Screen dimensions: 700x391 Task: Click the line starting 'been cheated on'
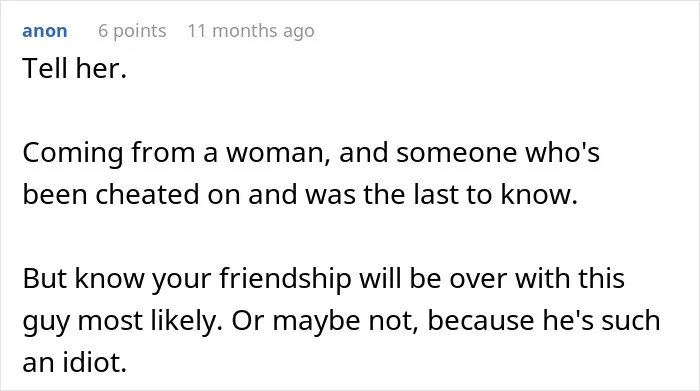300,195
